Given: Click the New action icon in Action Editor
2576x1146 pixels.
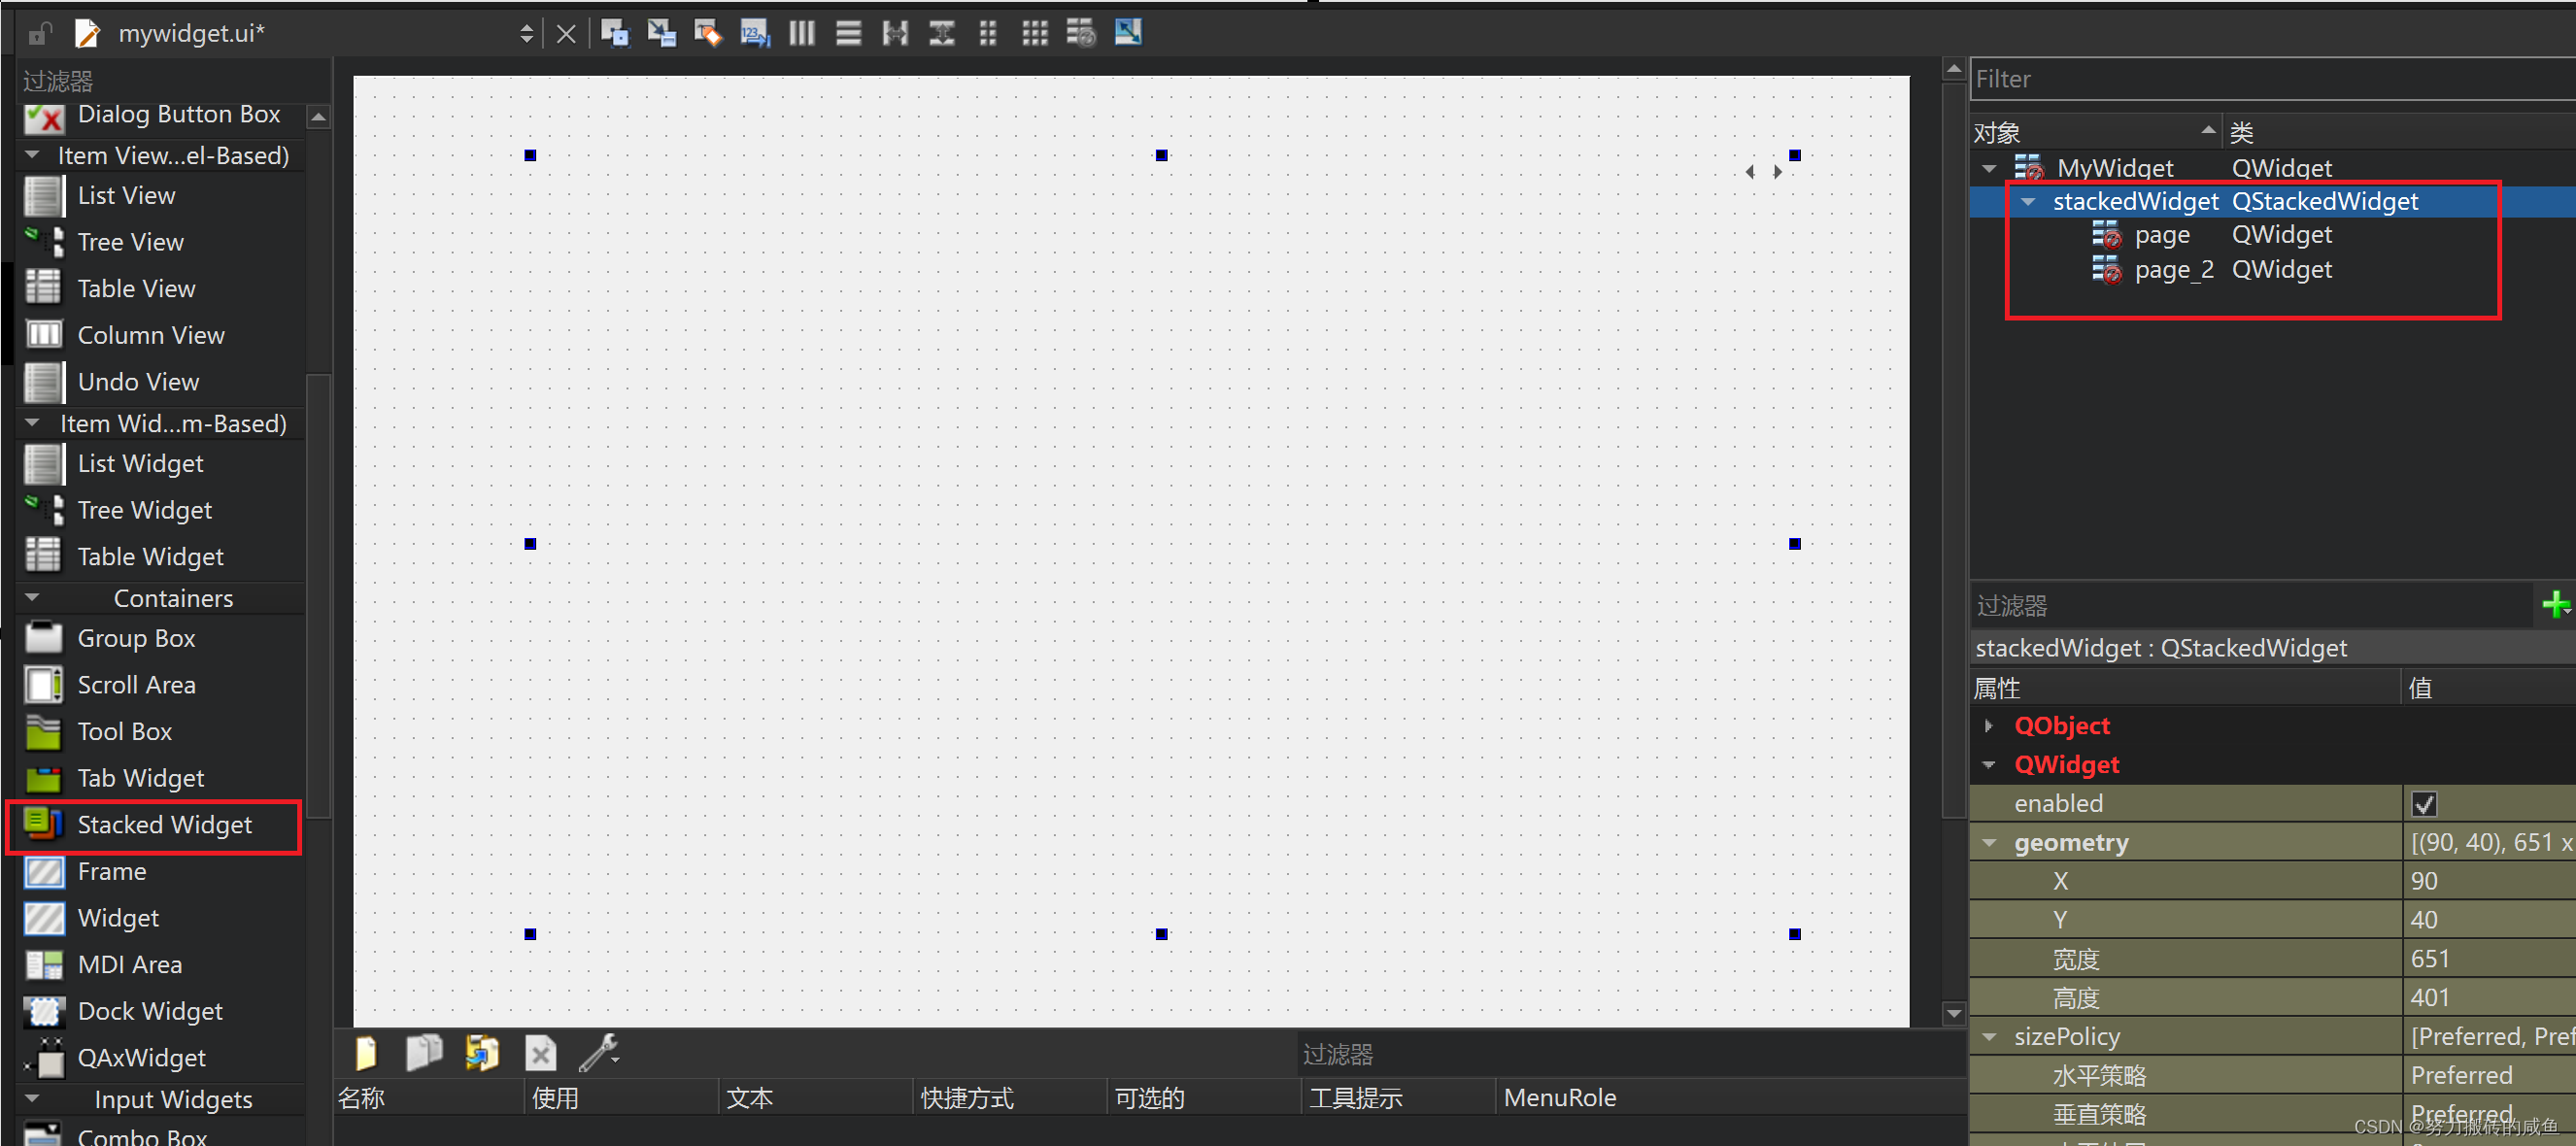Looking at the screenshot, I should coord(366,1053).
